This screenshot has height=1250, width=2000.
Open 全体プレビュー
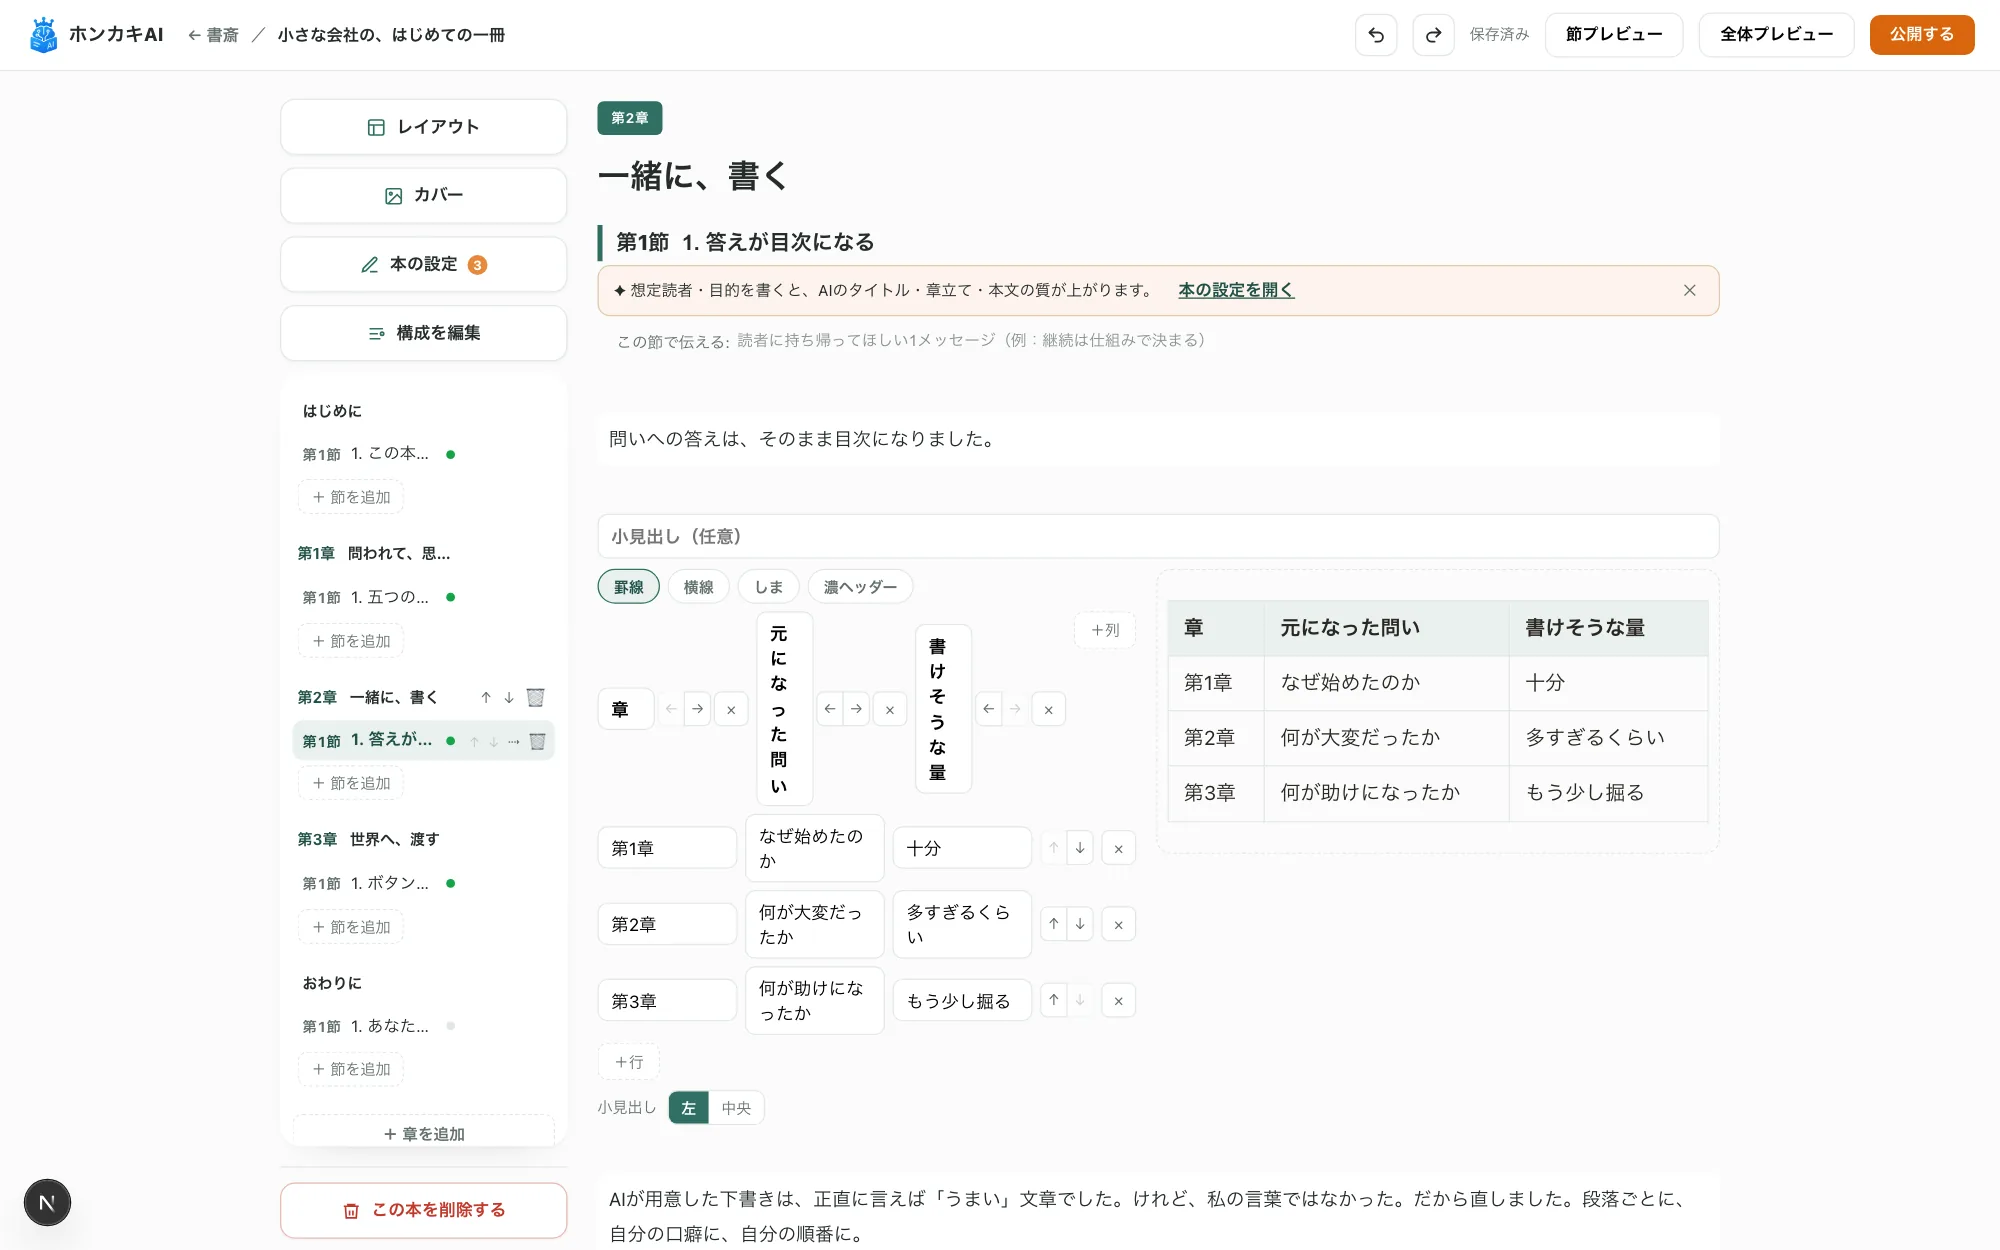1777,35
